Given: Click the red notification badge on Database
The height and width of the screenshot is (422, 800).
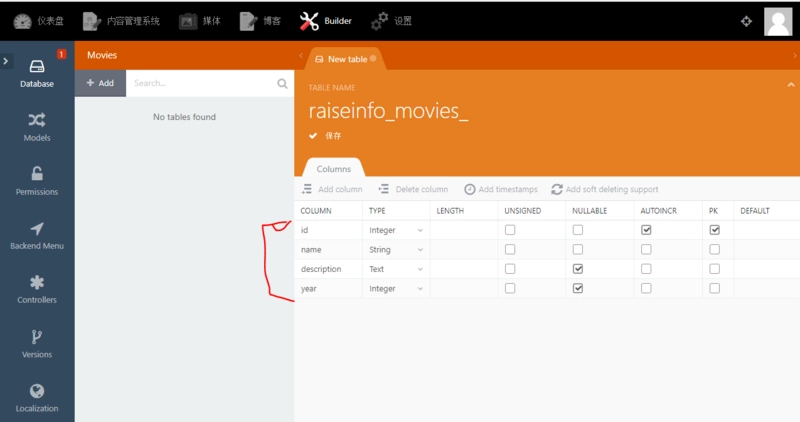Looking at the screenshot, I should [61, 54].
